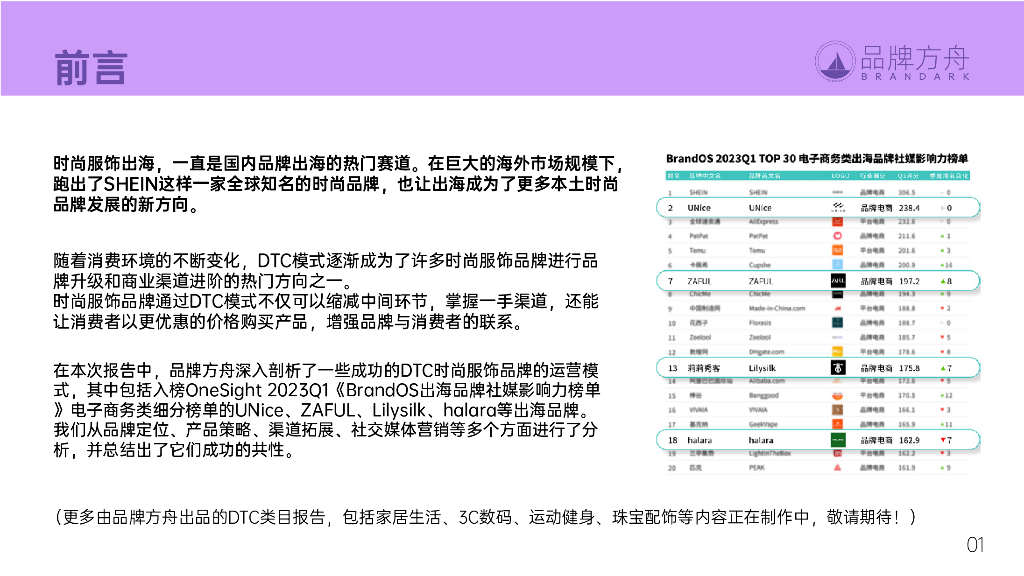Click the red down arrow in halara row
1024x576 pixels.
coord(943,440)
